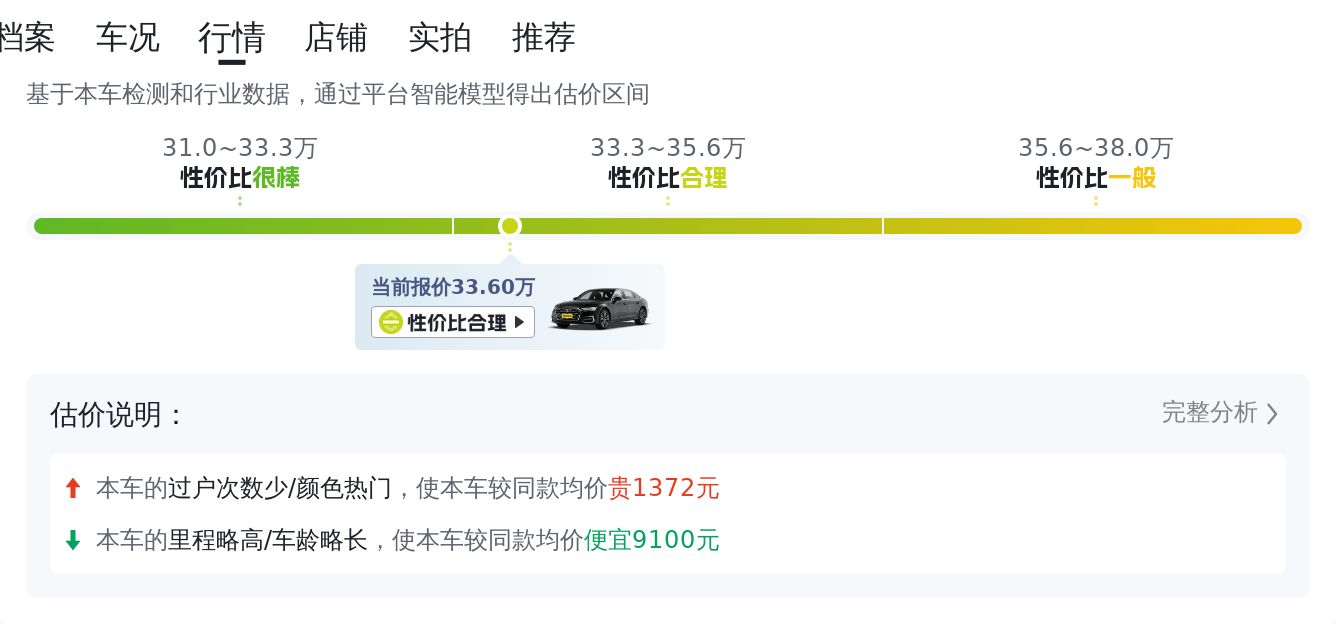
Task: Open the 完整分析 link
Action: pyautogui.click(x=1209, y=413)
